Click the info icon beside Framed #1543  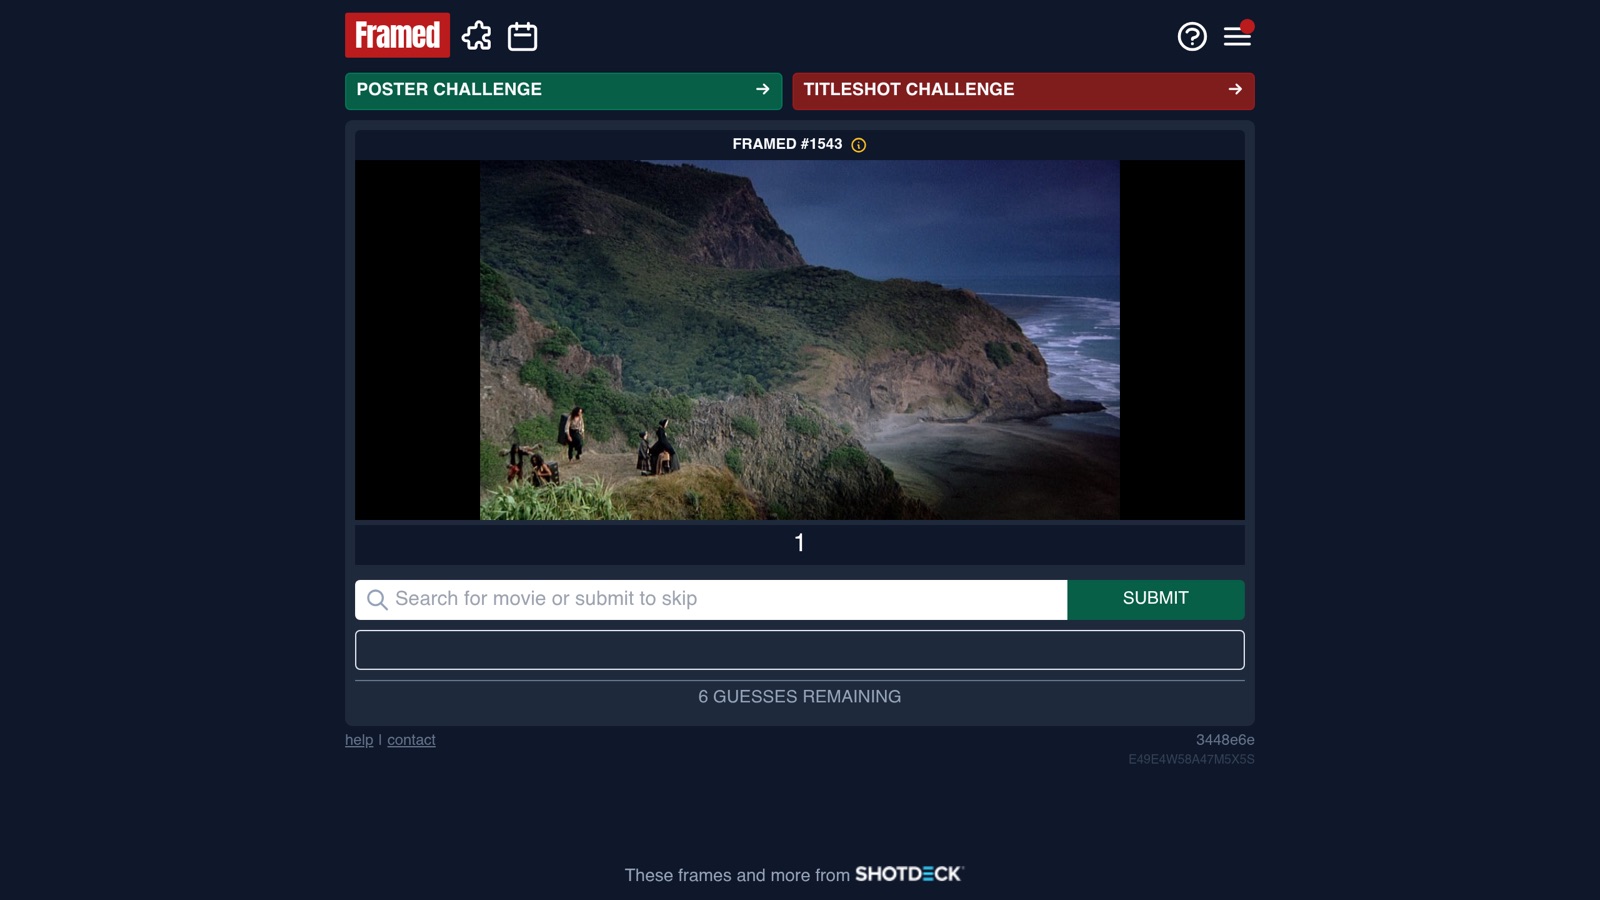pyautogui.click(x=859, y=145)
